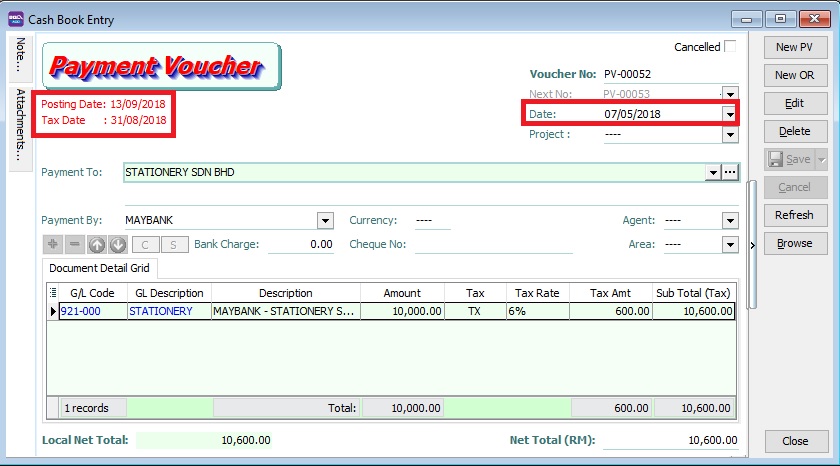Move the detail row down
Image resolution: width=840 pixels, height=466 pixels.
pos(118,245)
